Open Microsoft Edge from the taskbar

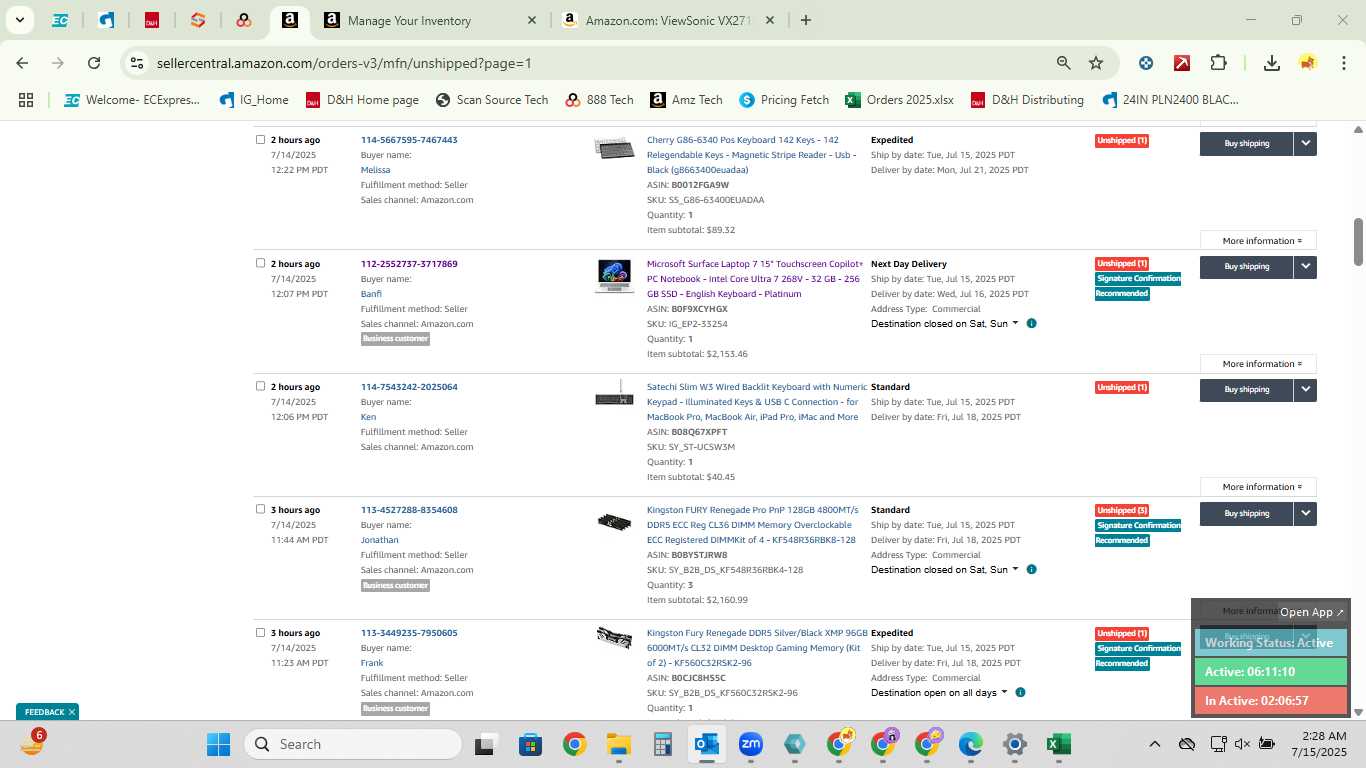[x=970, y=744]
